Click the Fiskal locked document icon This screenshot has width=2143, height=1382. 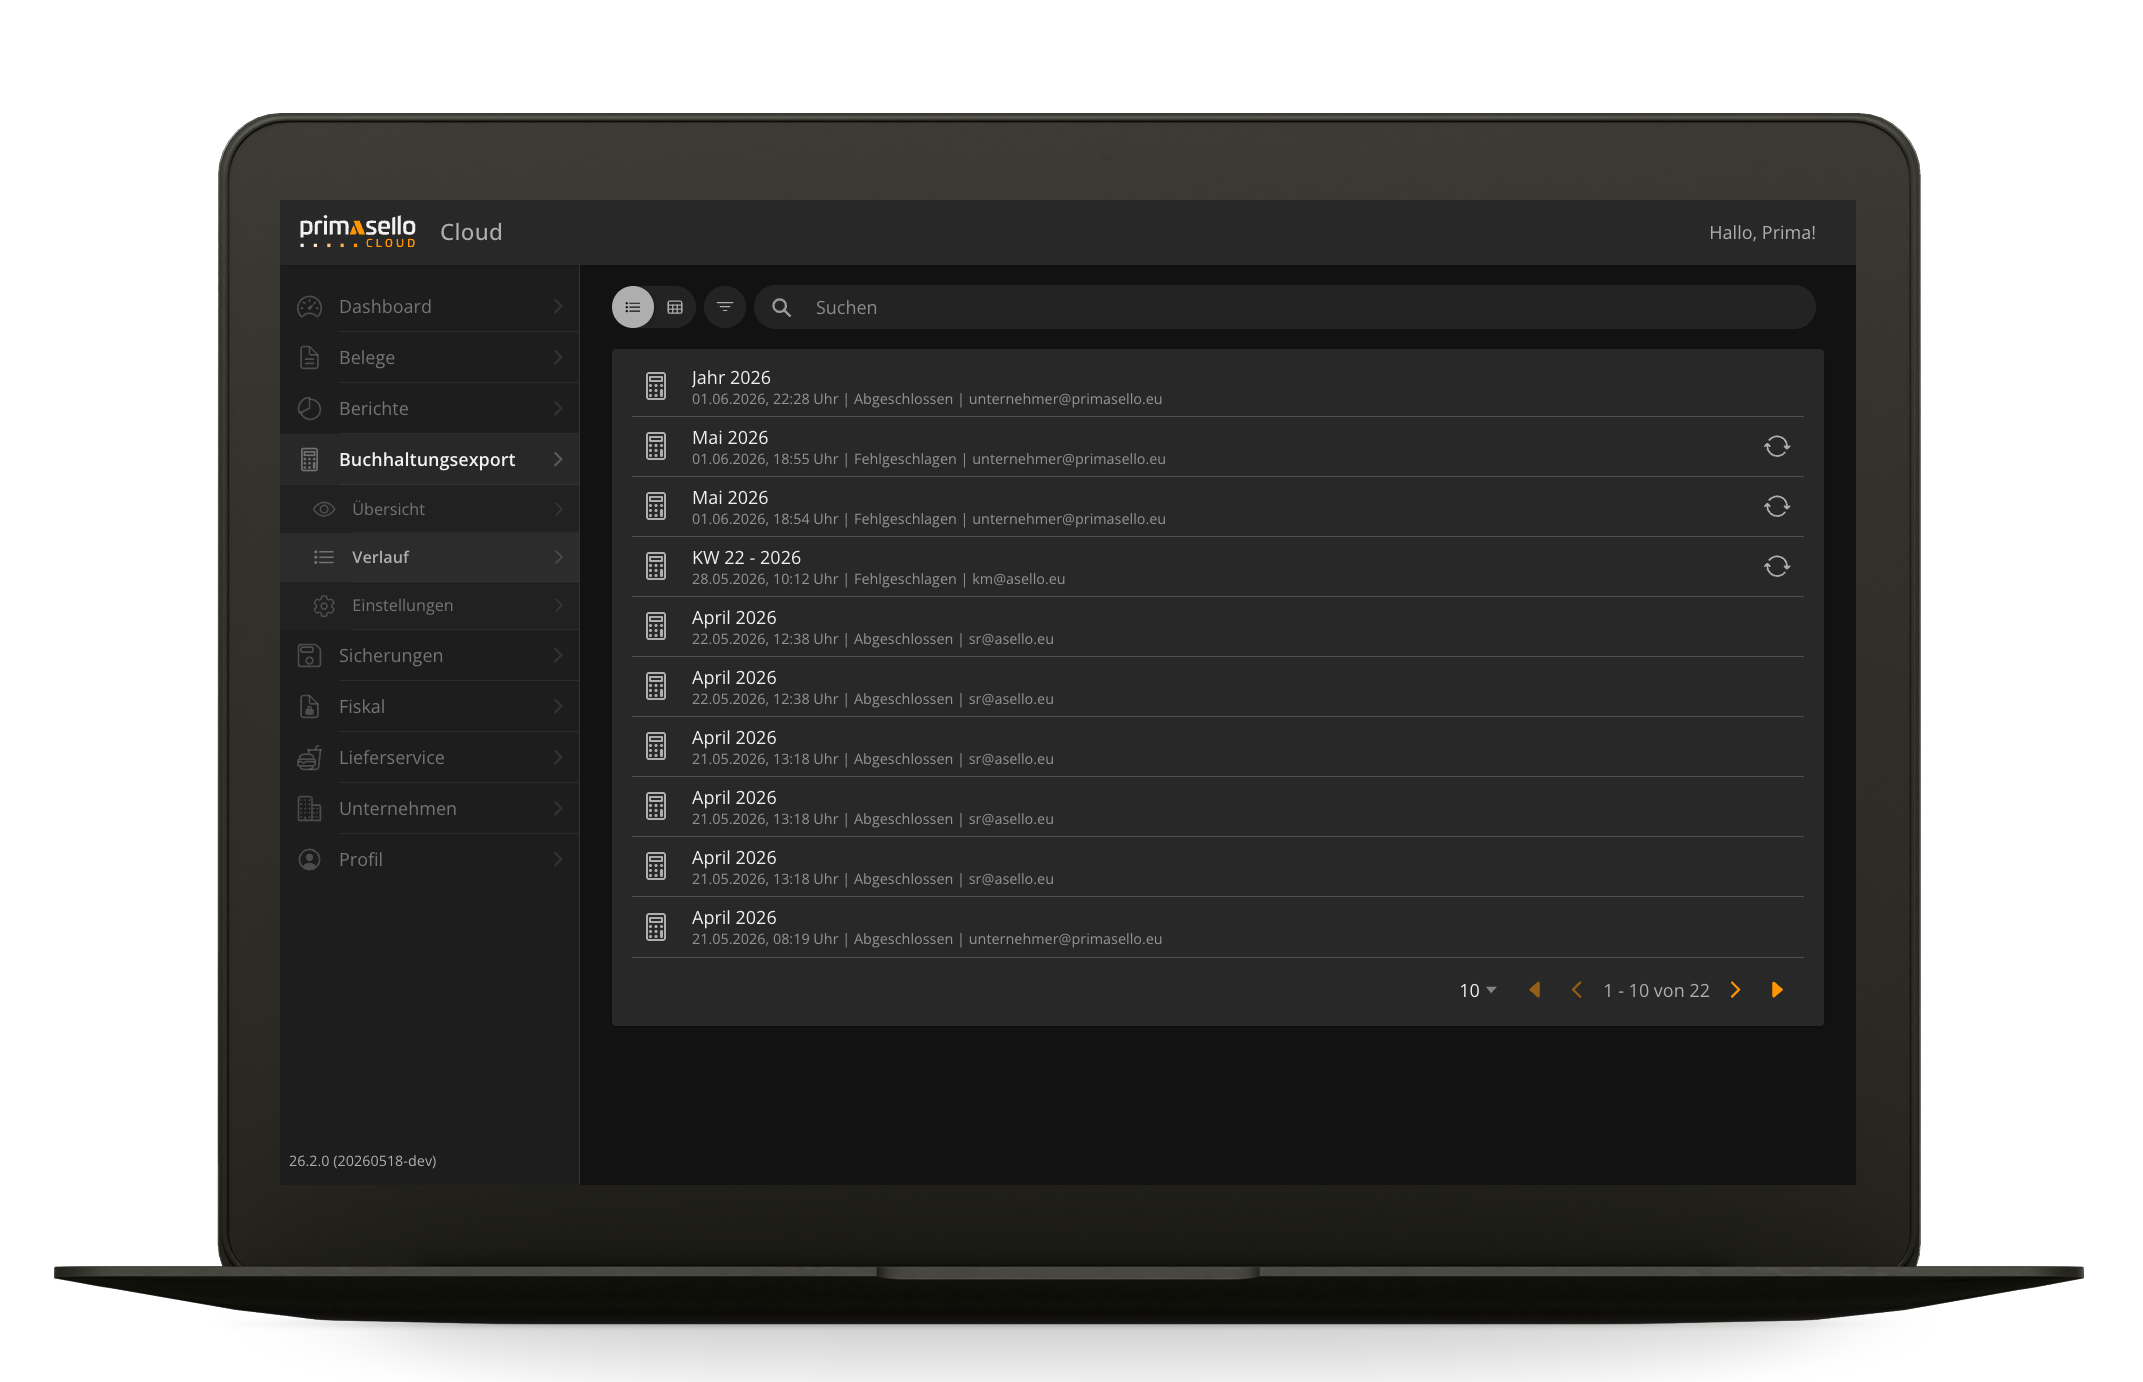coord(310,706)
